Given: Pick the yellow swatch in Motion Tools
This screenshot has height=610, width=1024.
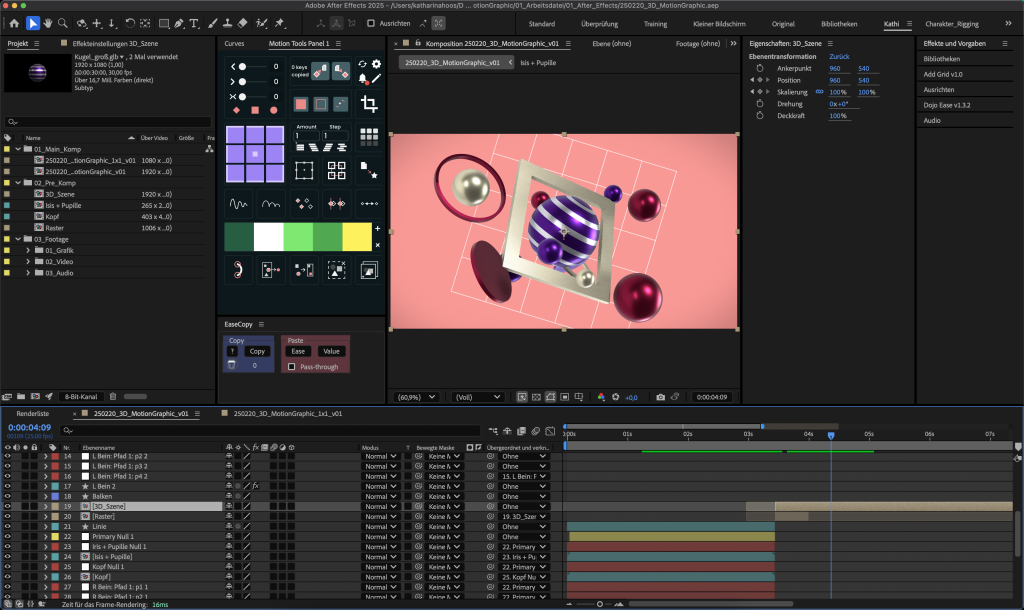Looking at the screenshot, I should pyautogui.click(x=356, y=237).
